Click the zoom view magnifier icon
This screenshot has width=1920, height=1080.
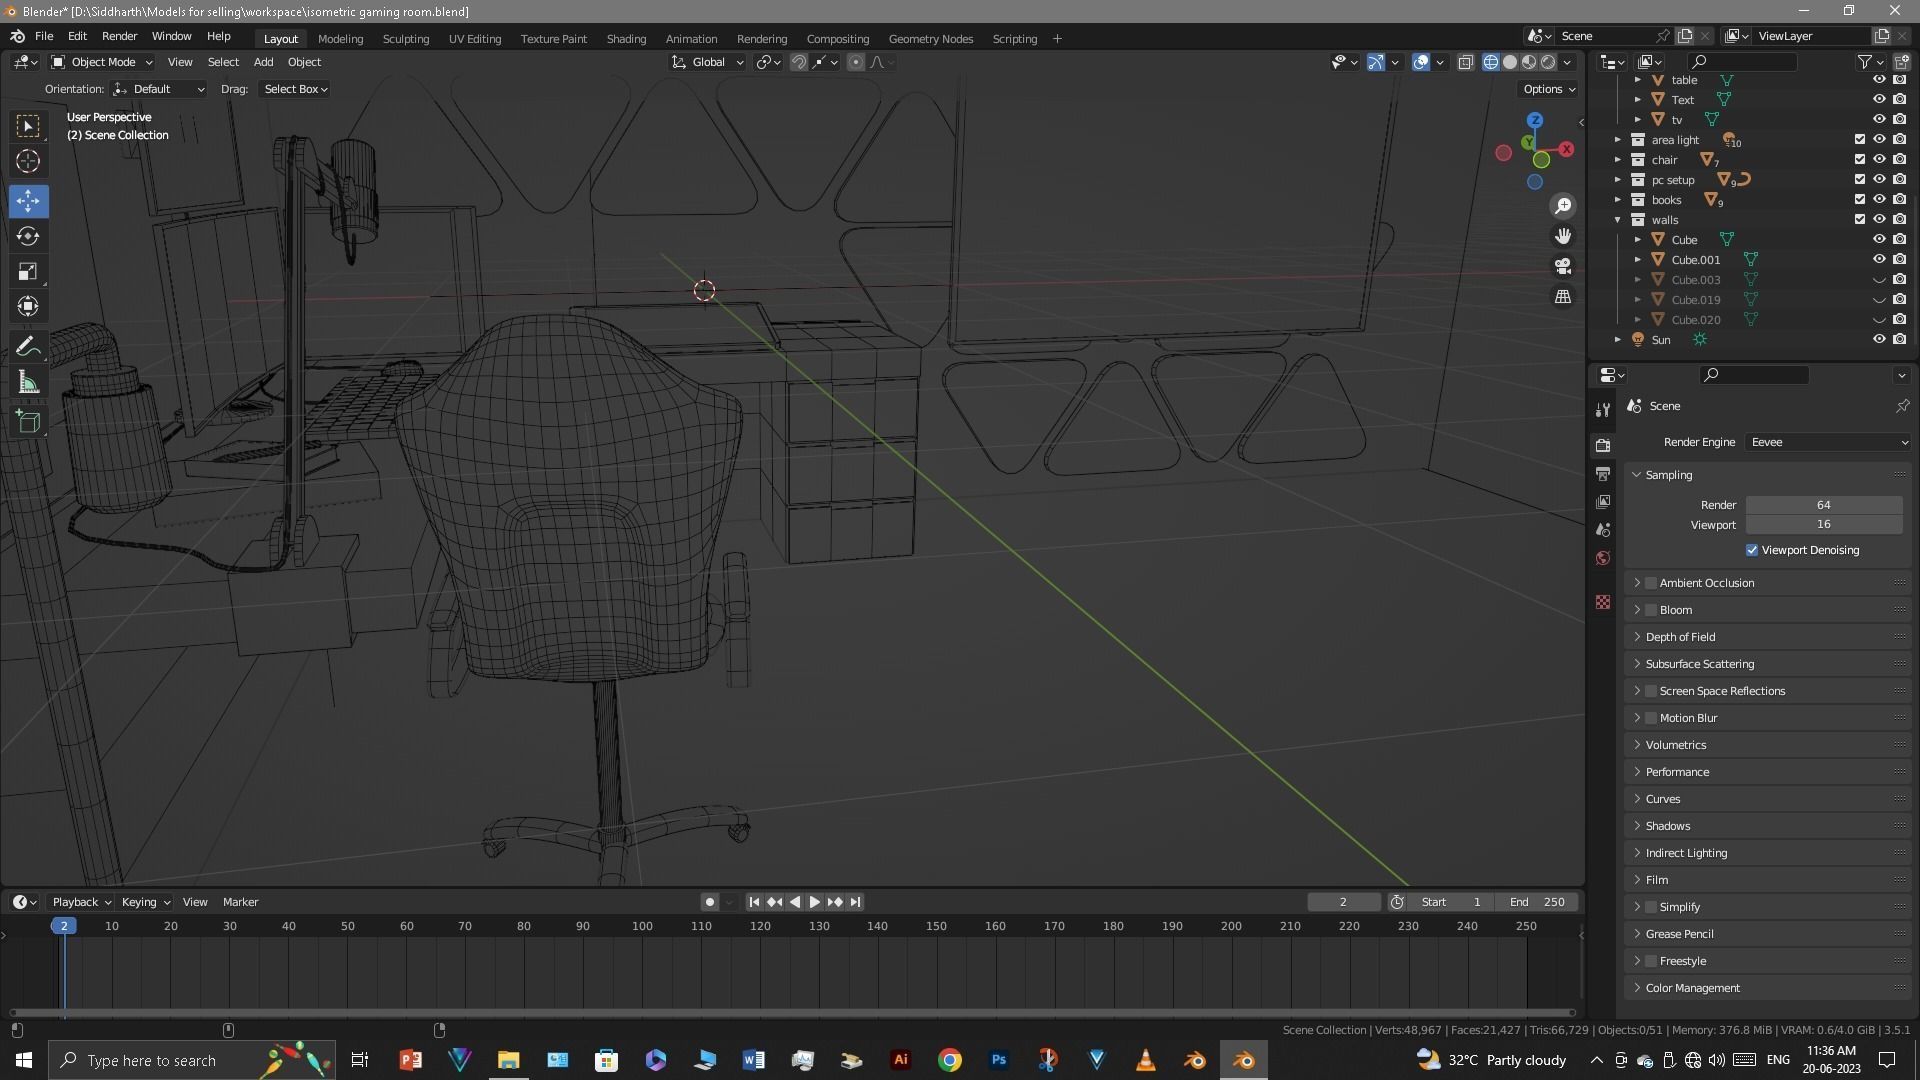pyautogui.click(x=1563, y=206)
